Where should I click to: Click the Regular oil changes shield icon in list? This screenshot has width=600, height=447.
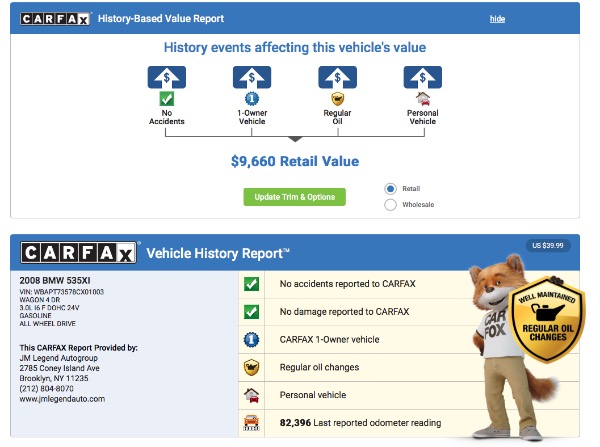tap(251, 367)
